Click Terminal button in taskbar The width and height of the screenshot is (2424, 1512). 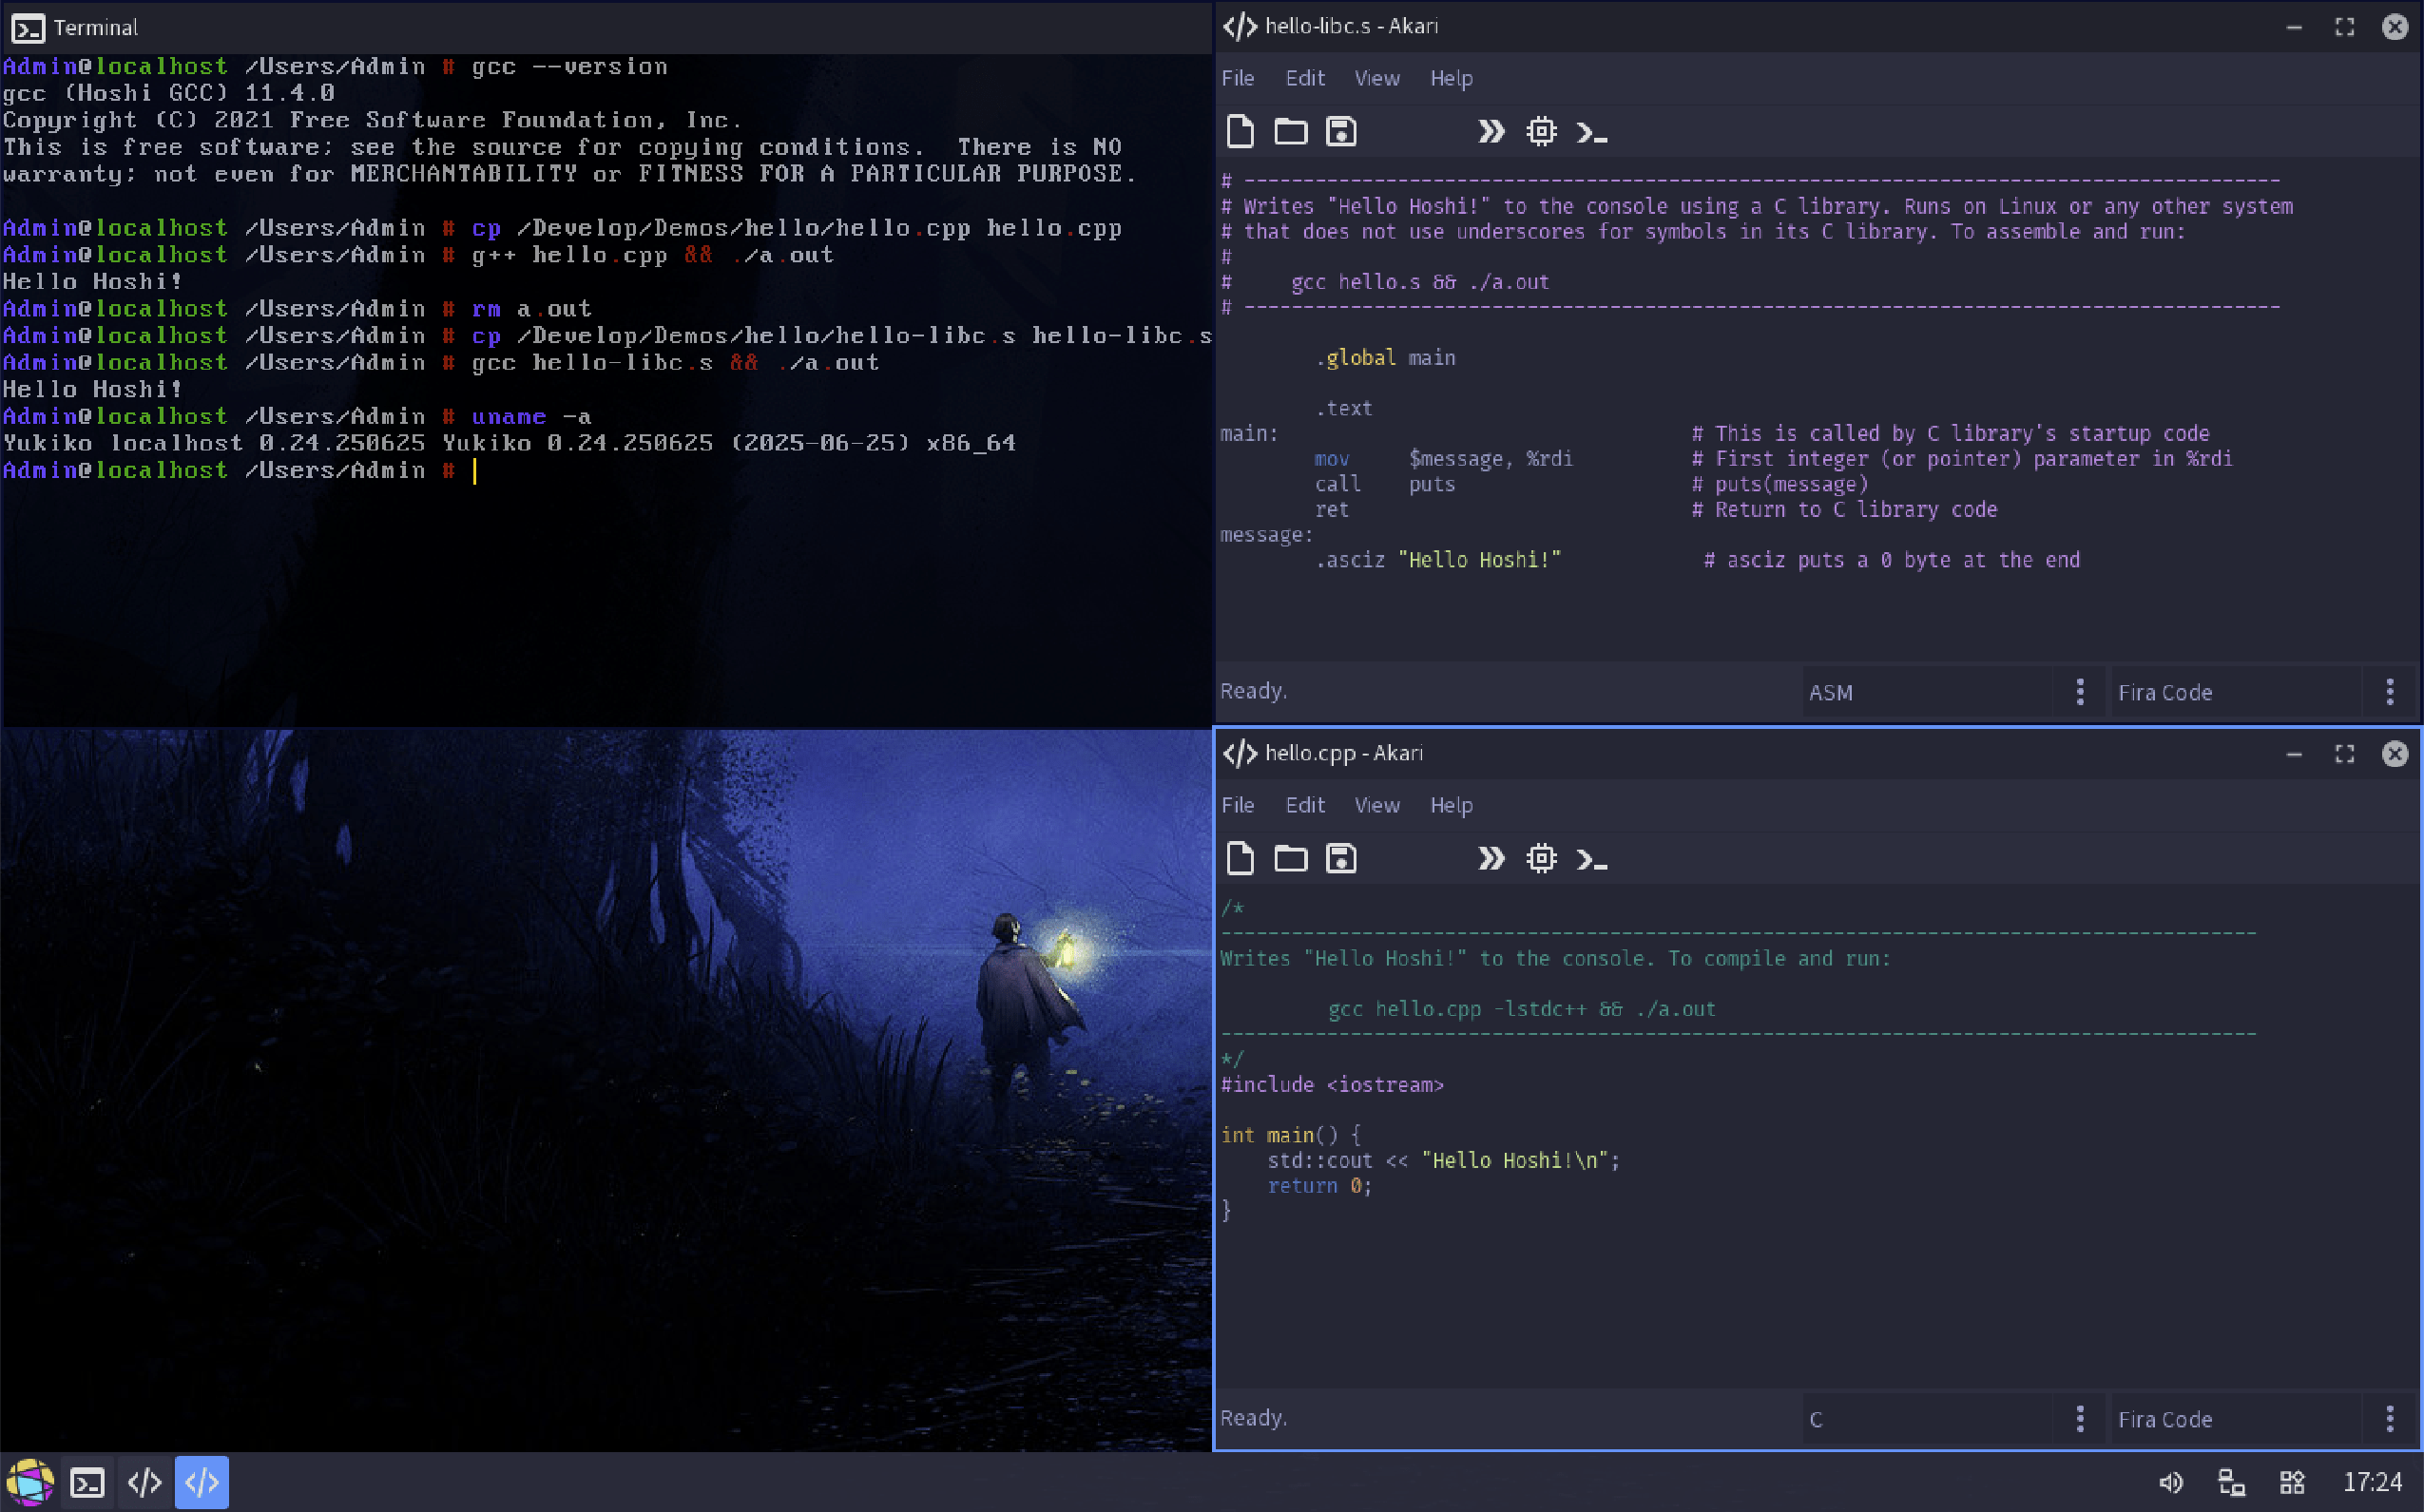pyautogui.click(x=87, y=1482)
